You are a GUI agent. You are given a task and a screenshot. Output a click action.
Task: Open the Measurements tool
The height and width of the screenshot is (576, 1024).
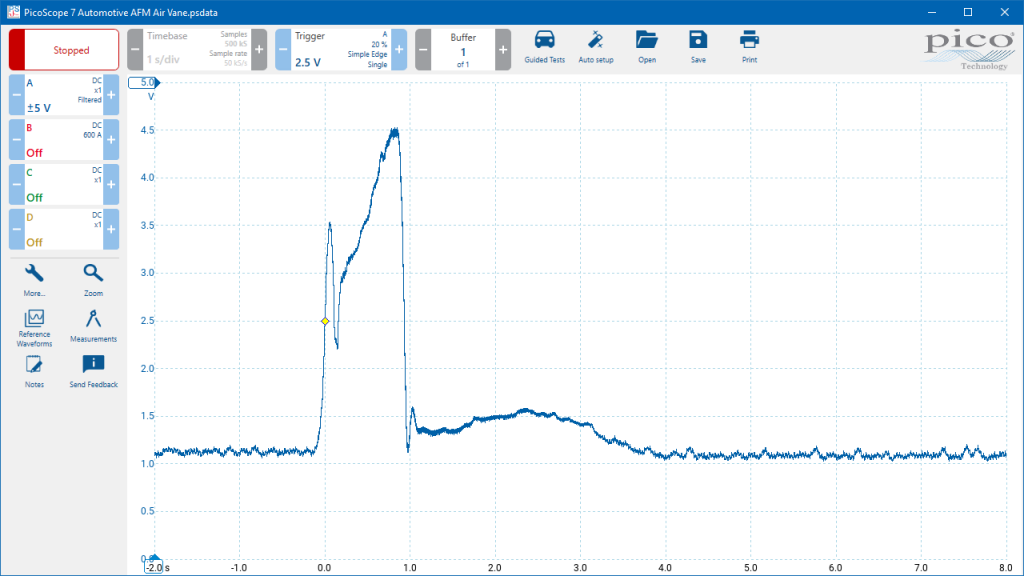click(93, 326)
